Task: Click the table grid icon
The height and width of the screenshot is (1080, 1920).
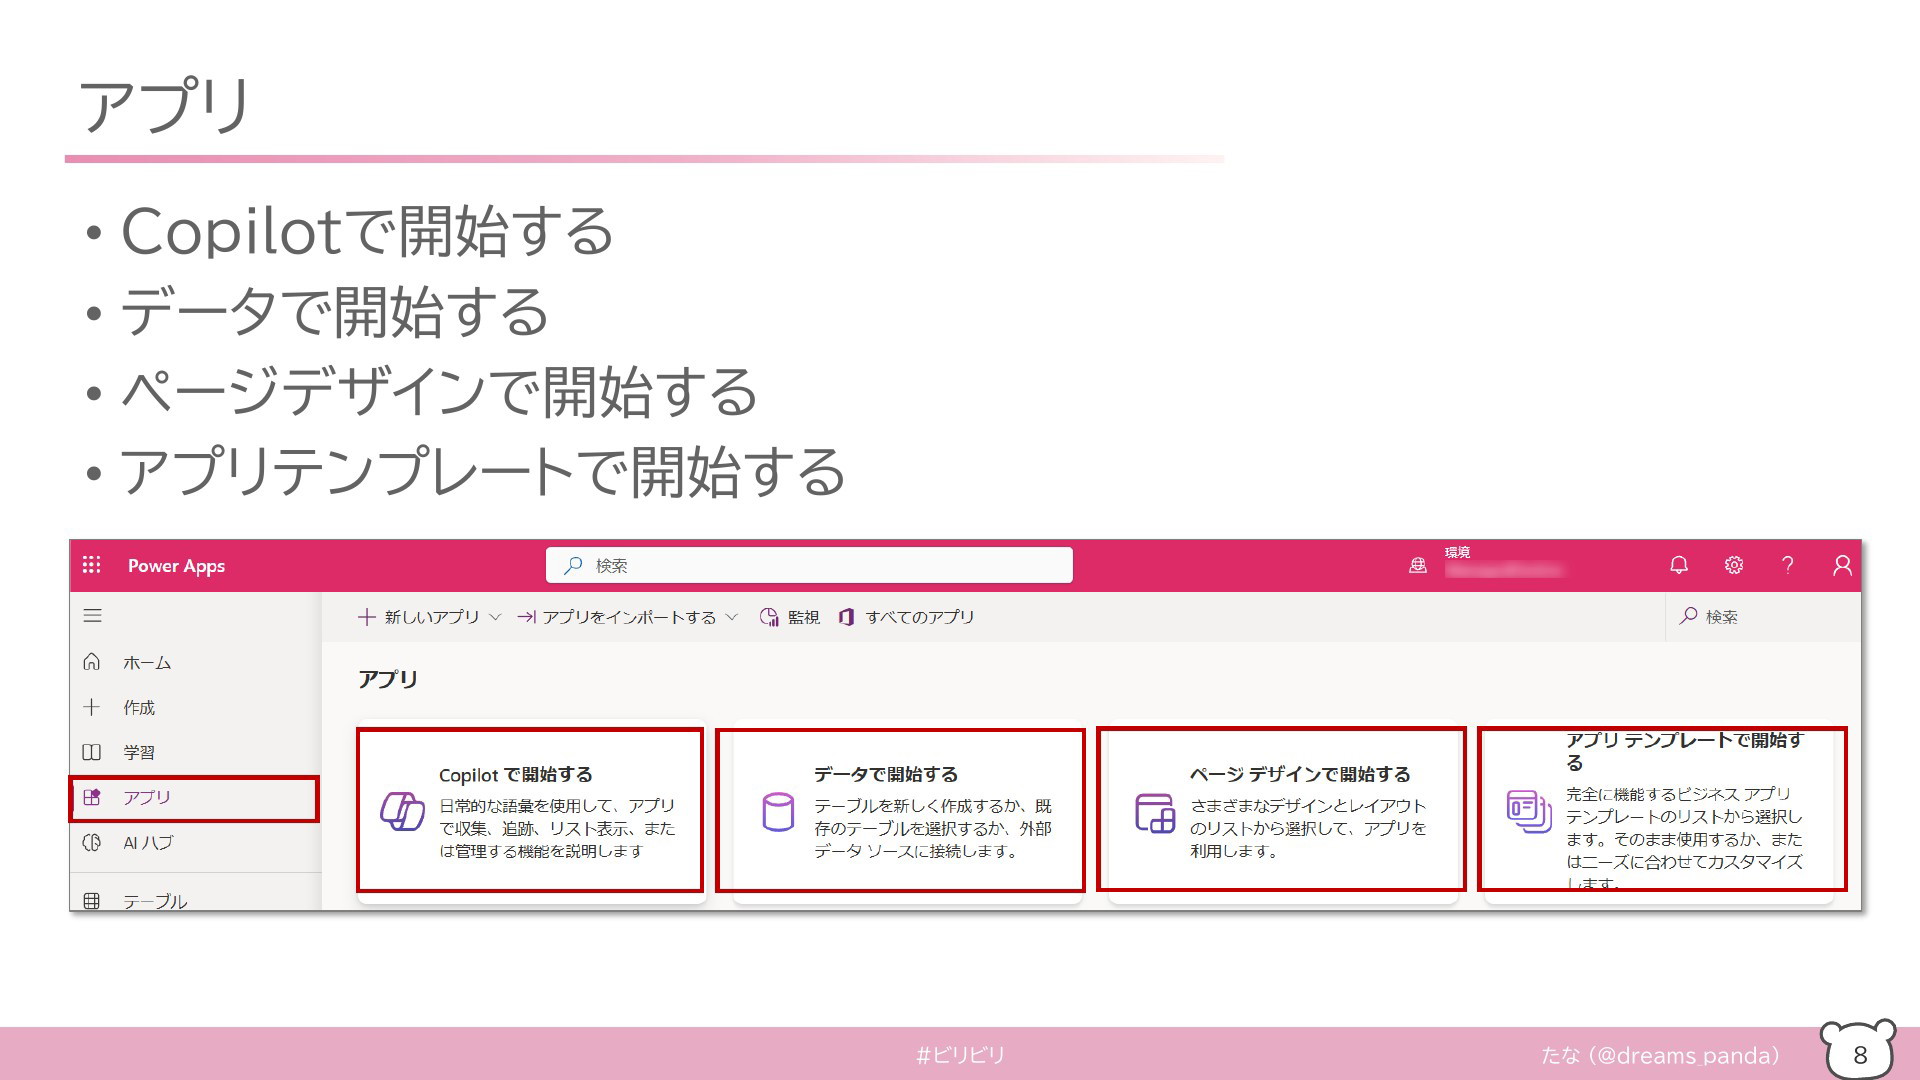Action: 91,900
